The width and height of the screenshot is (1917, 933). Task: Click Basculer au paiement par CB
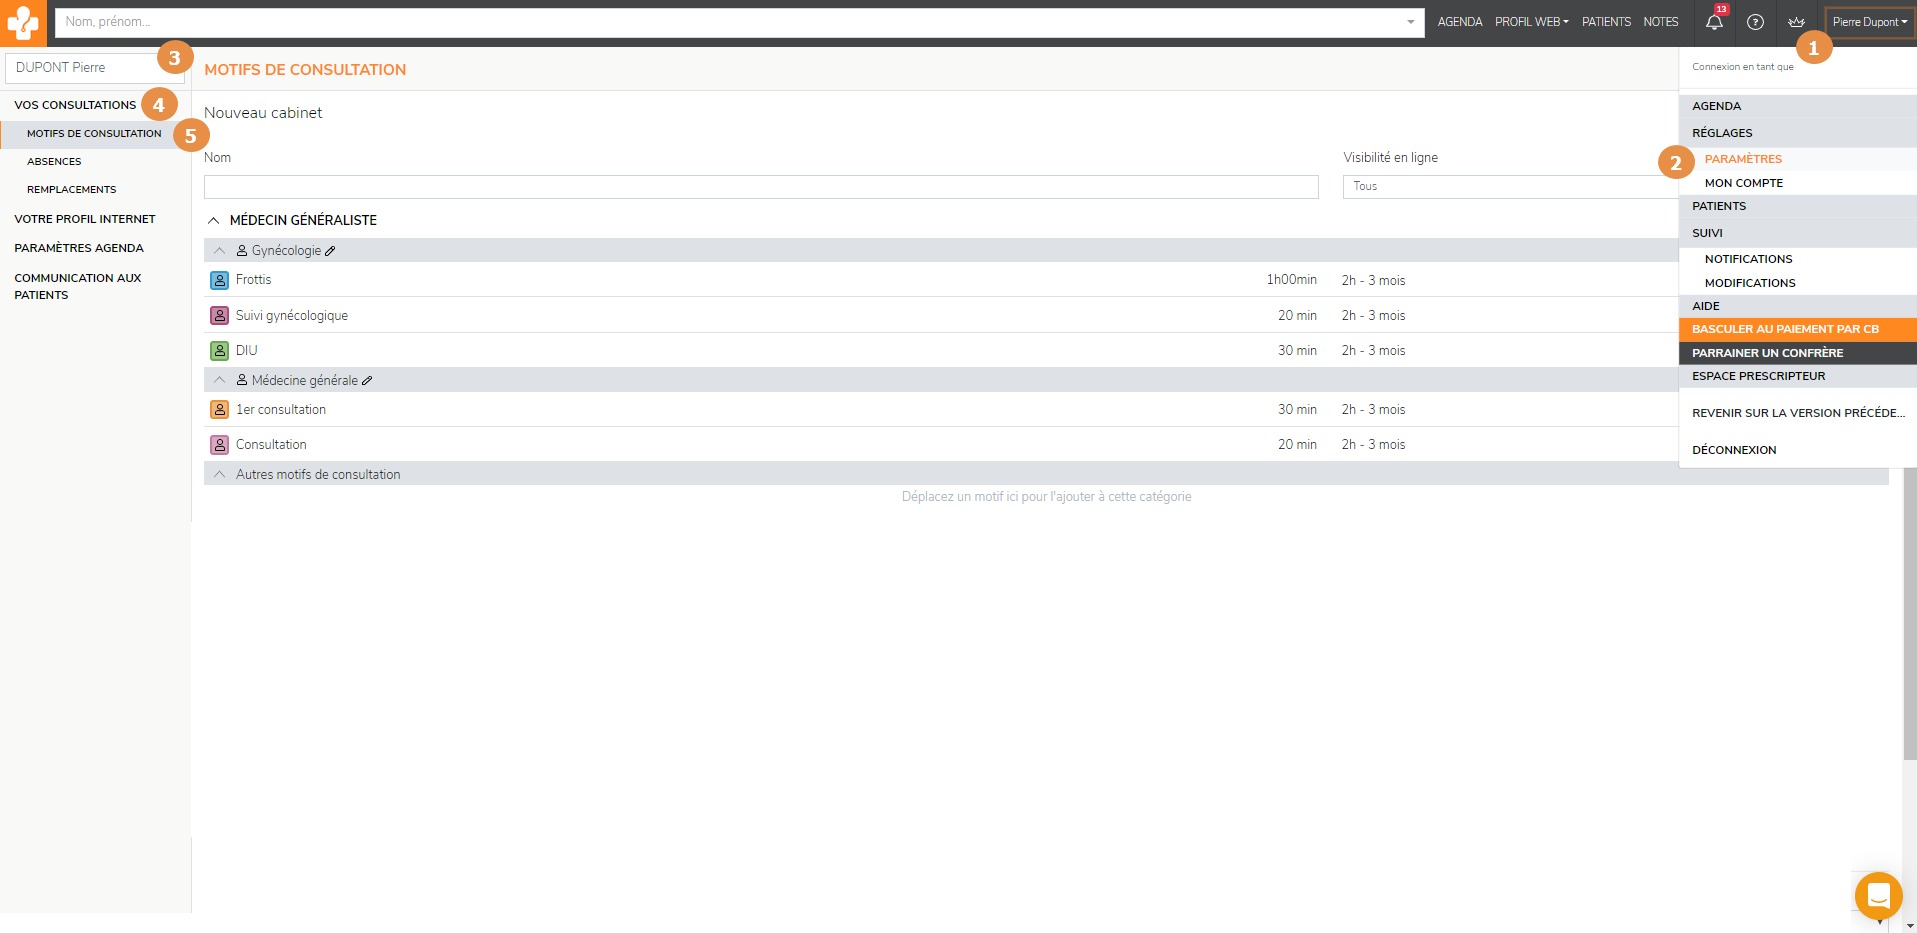[x=1785, y=329]
